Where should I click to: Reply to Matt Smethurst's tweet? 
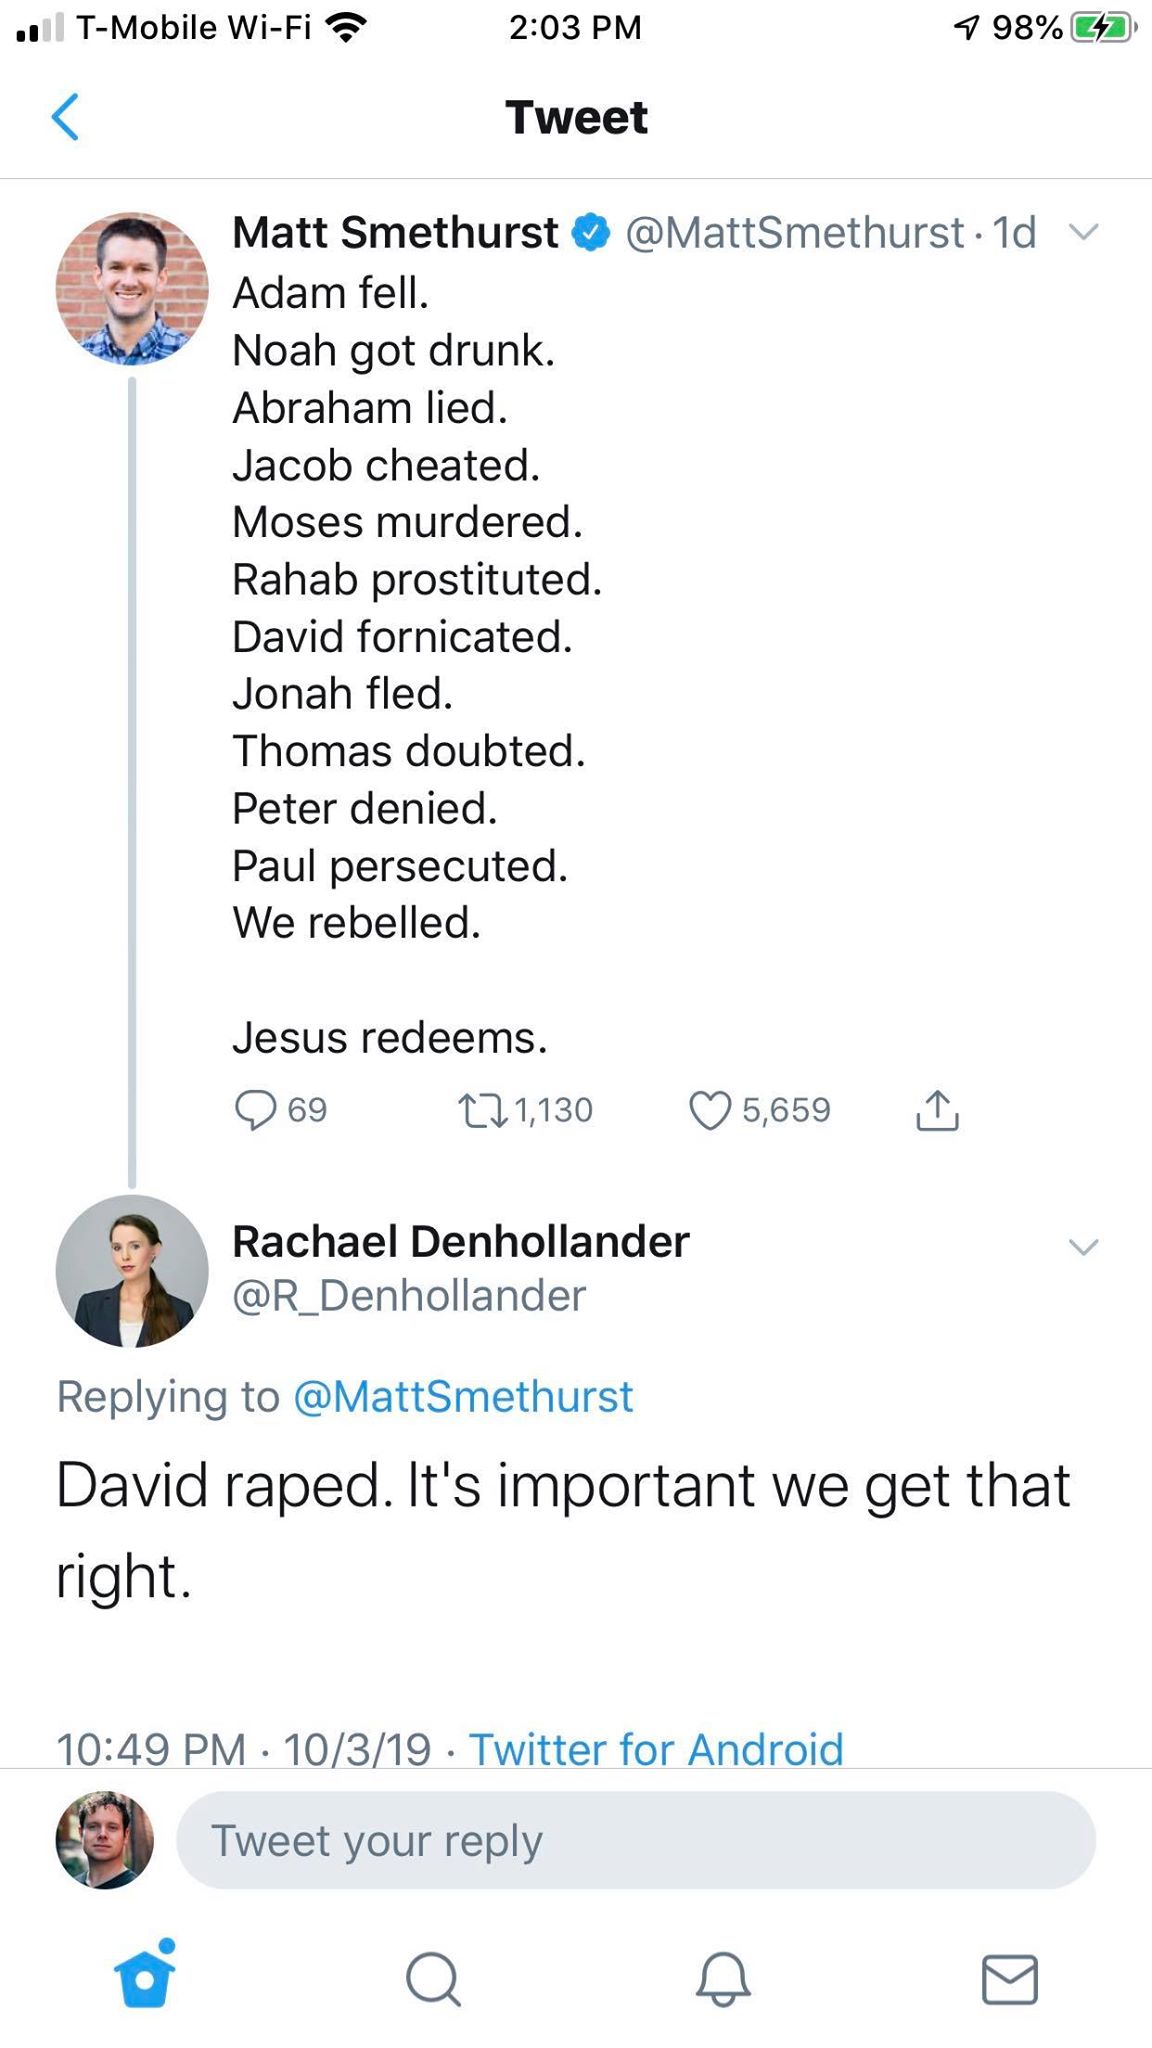[x=255, y=1109]
